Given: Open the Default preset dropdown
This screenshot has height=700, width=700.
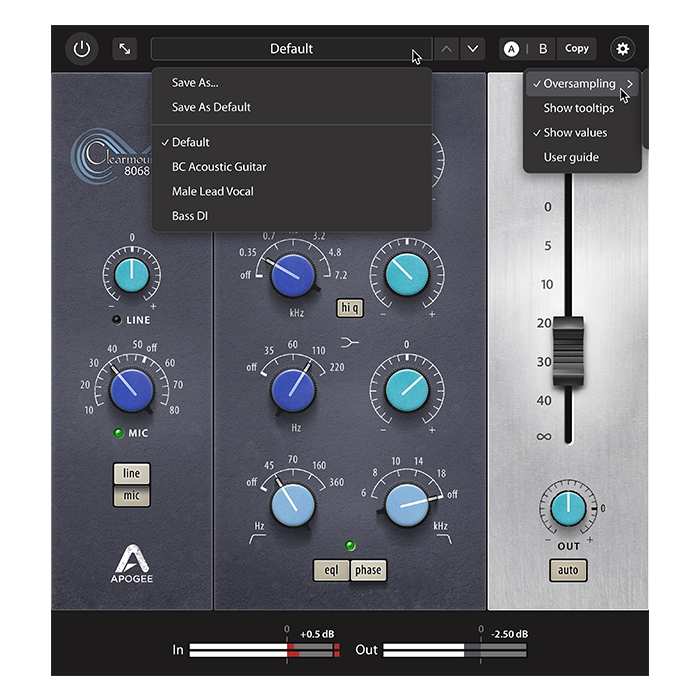Looking at the screenshot, I should tap(291, 49).
